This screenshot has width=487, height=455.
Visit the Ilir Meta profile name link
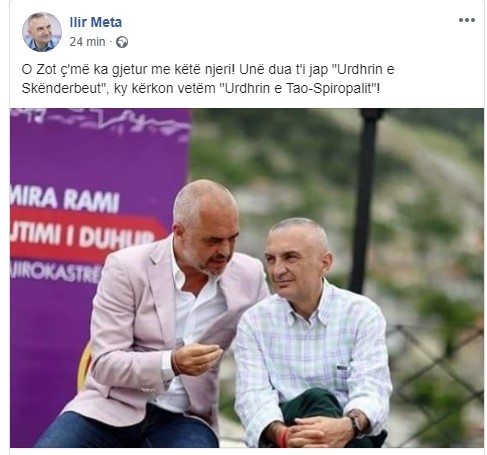coord(96,22)
